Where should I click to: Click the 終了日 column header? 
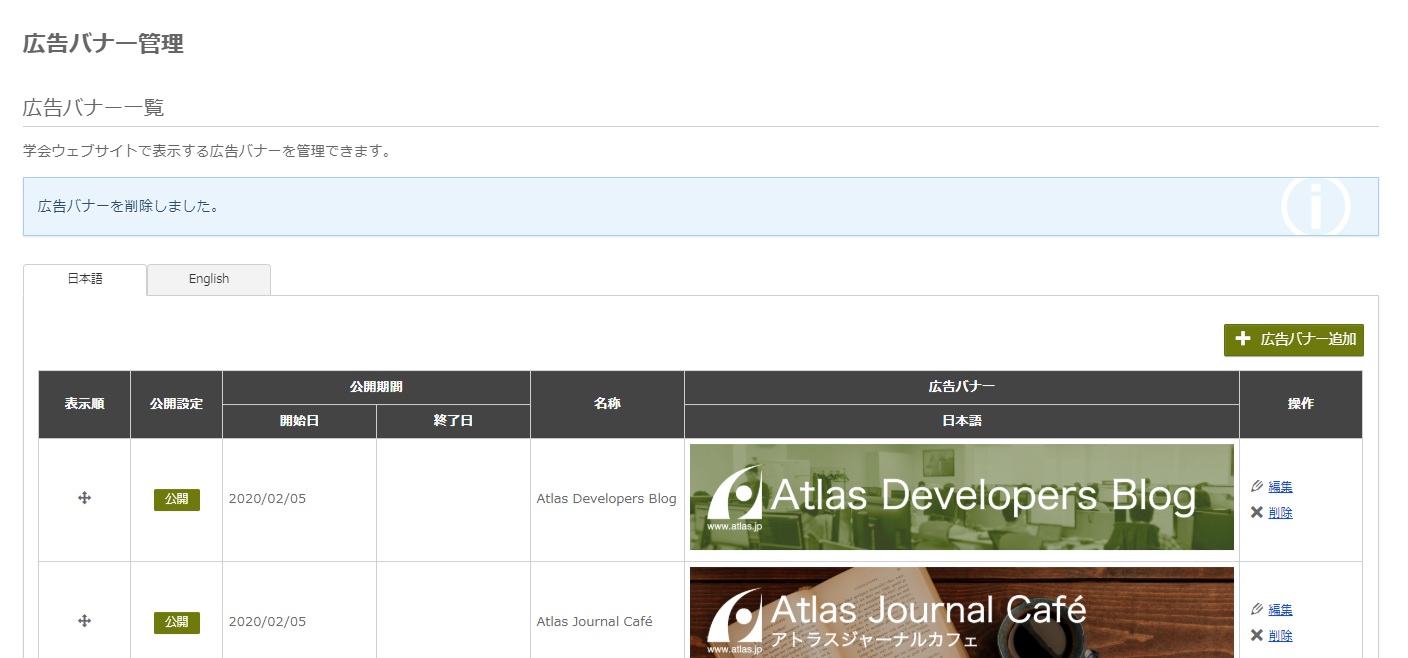point(453,421)
